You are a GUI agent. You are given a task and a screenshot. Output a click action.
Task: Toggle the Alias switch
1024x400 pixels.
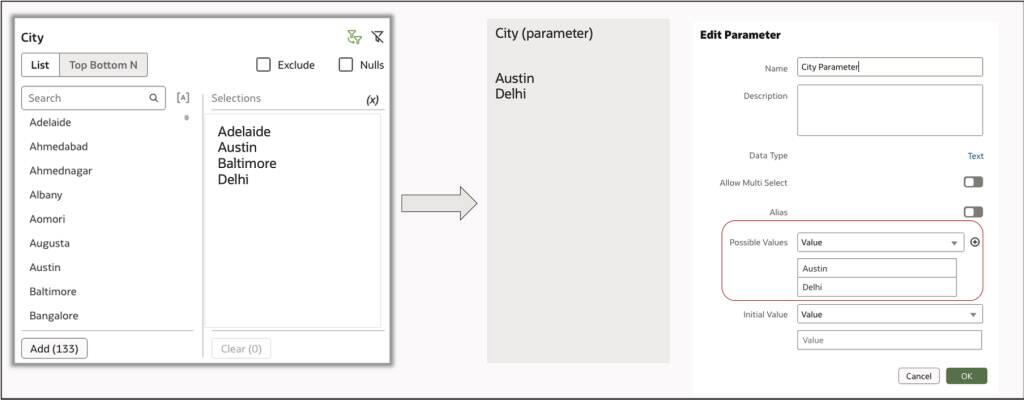tap(973, 212)
